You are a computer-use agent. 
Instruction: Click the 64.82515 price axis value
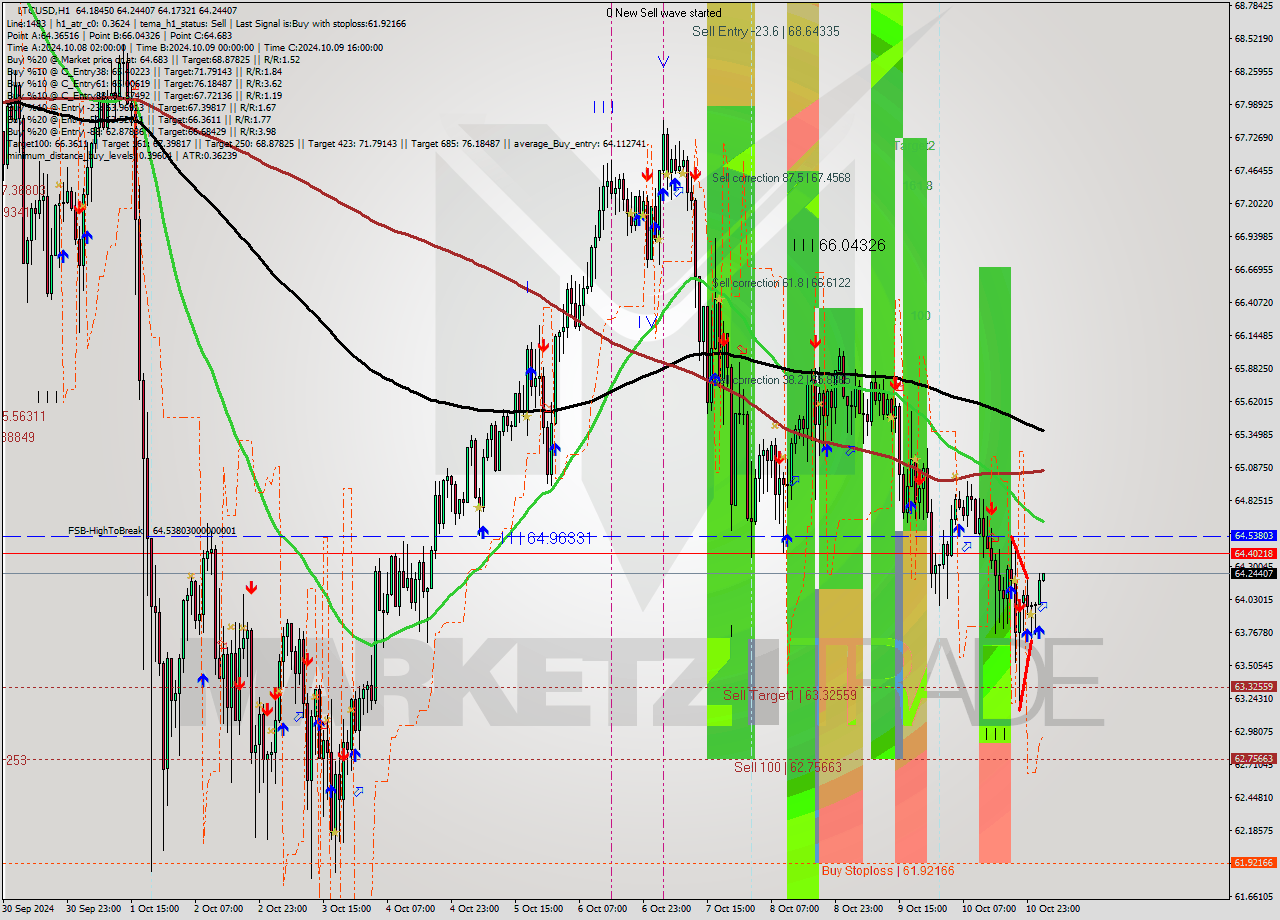(x=1253, y=501)
